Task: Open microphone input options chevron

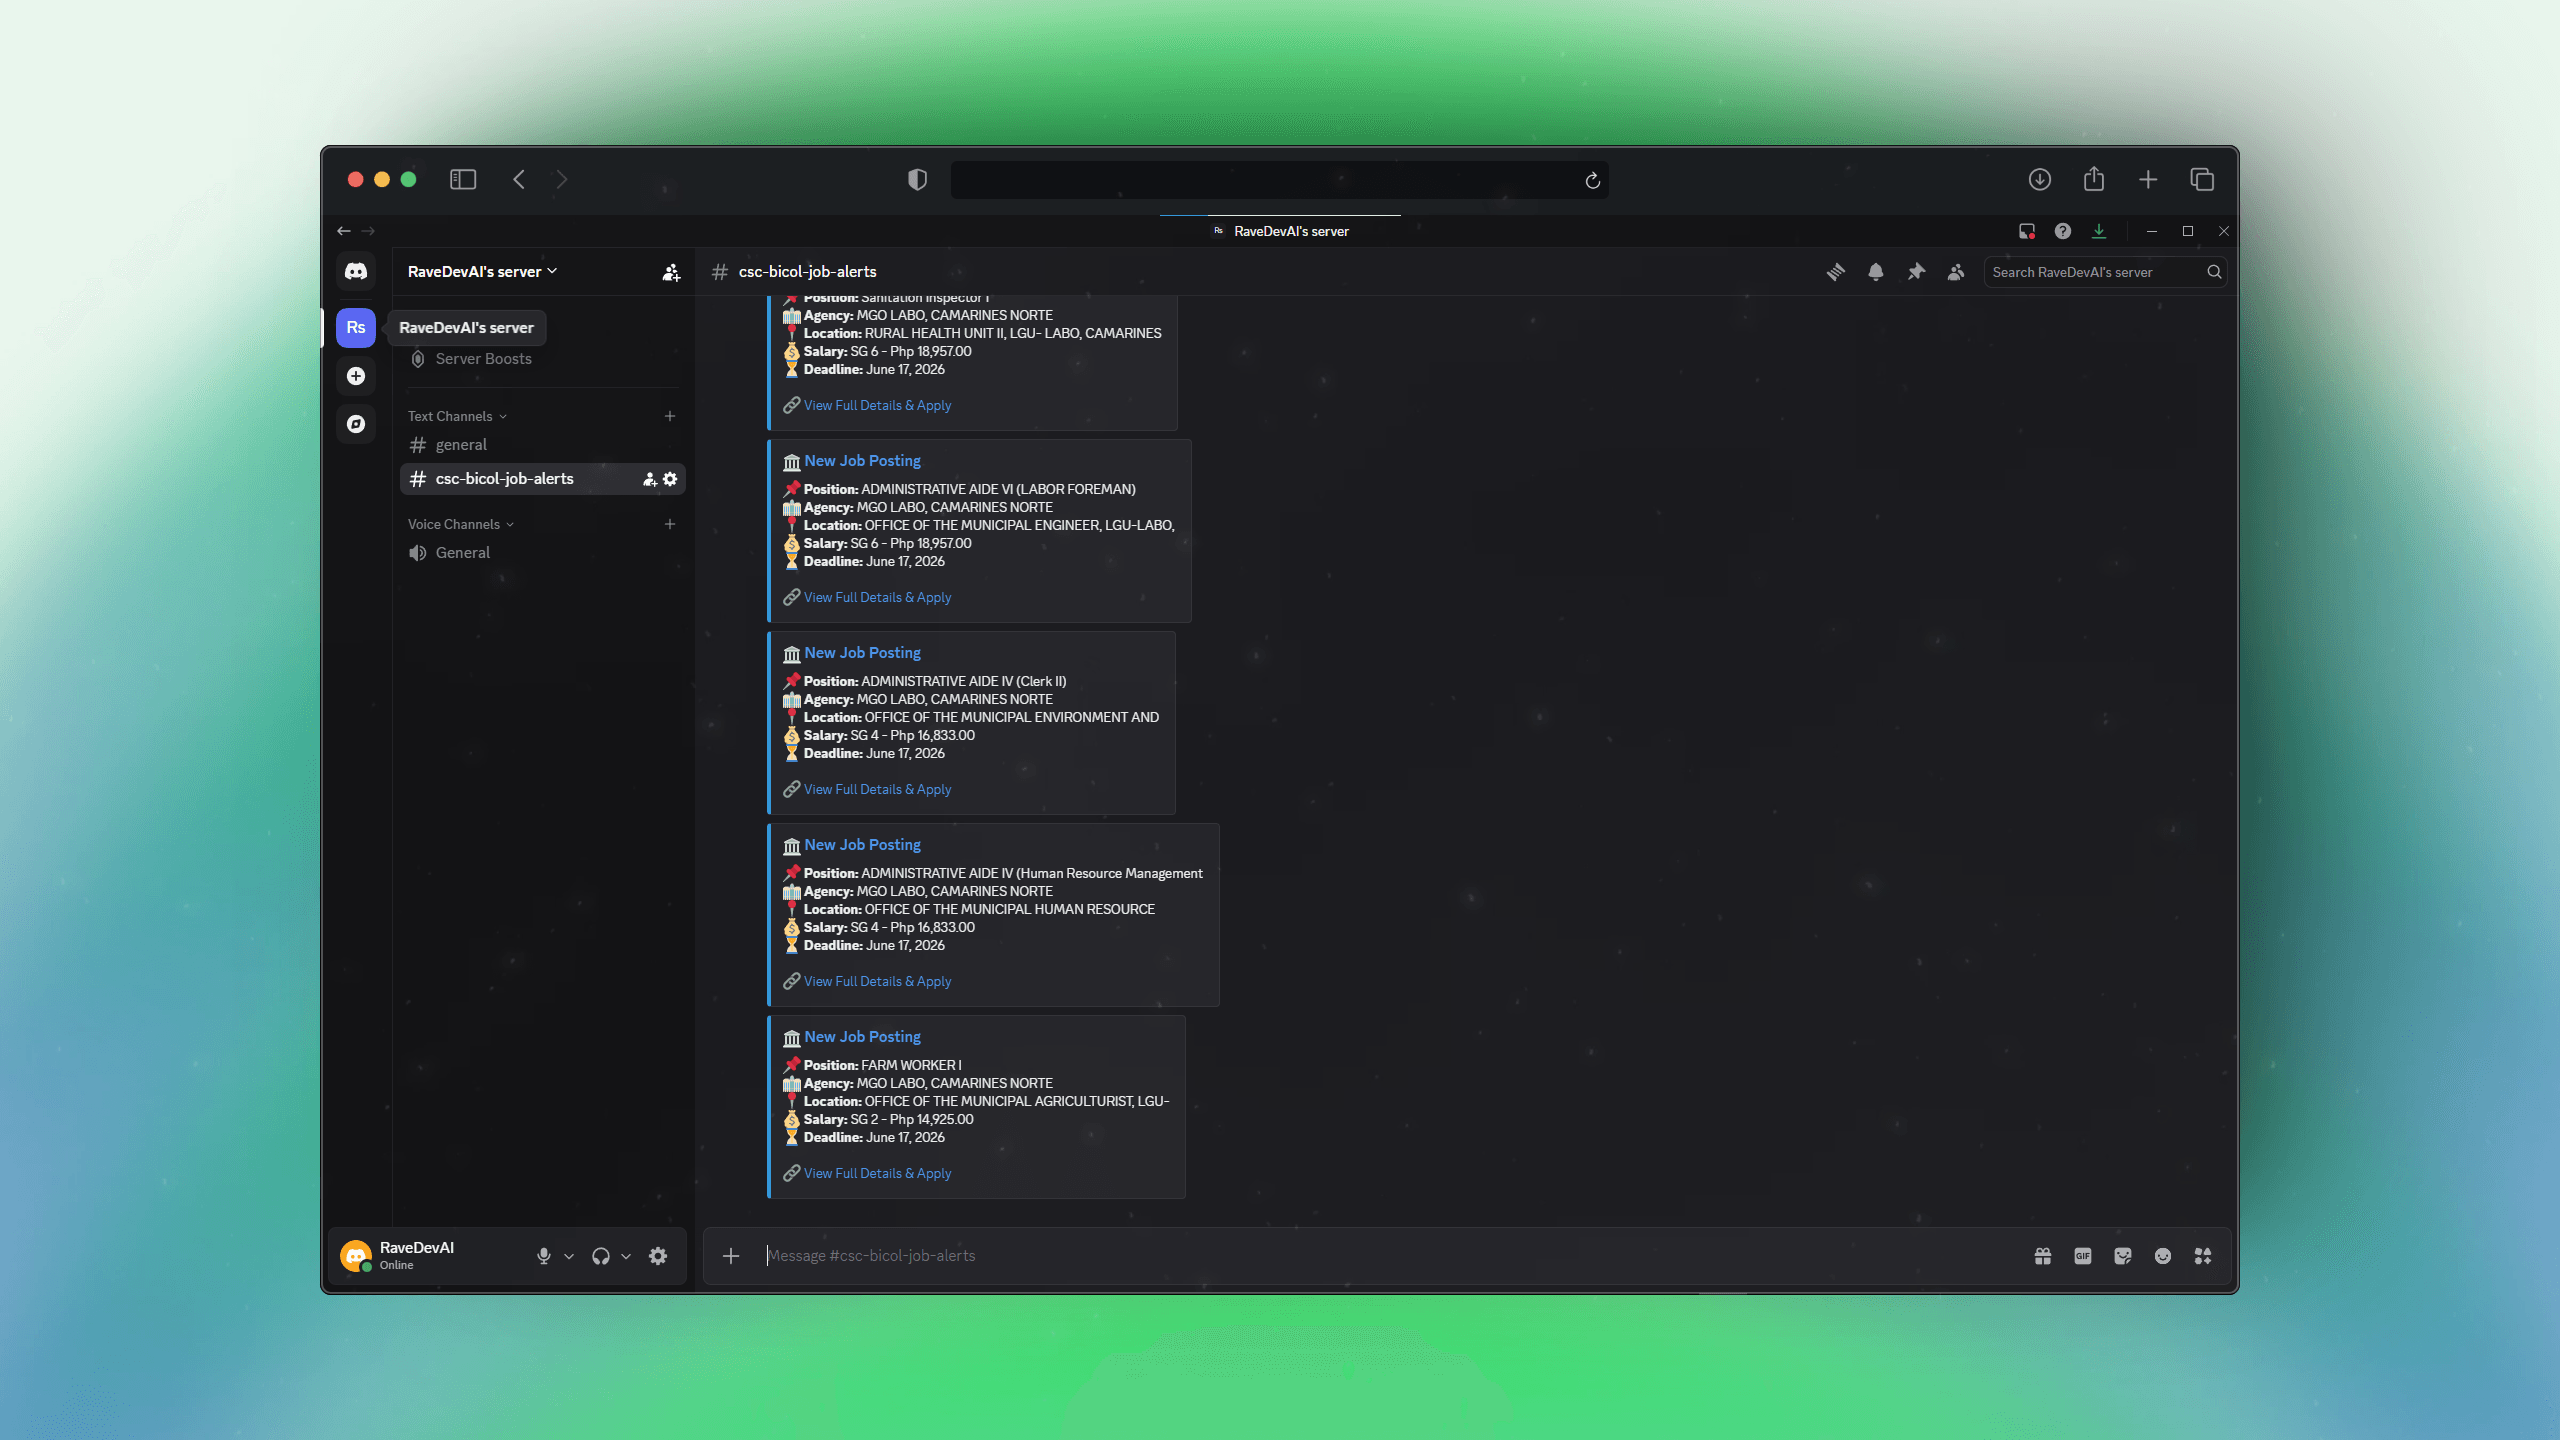Action: click(x=569, y=1256)
